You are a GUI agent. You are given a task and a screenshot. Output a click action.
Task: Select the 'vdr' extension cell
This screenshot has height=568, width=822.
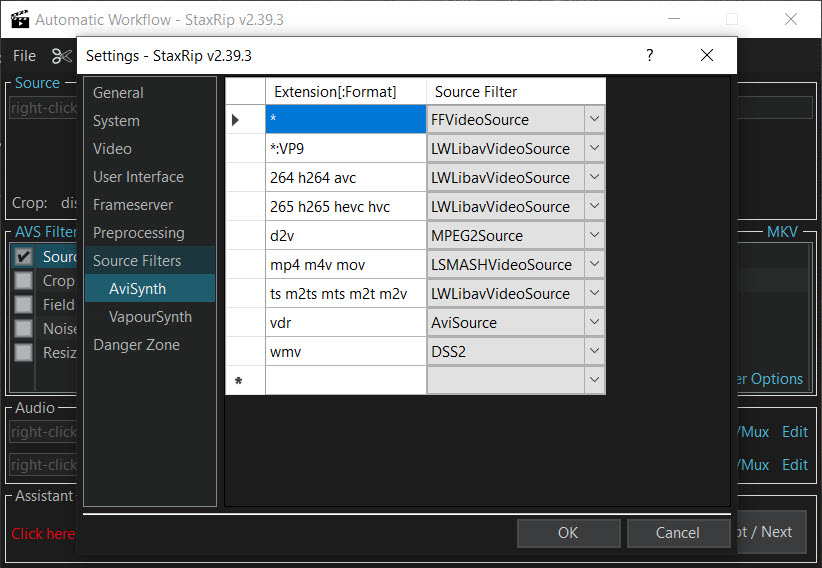345,322
